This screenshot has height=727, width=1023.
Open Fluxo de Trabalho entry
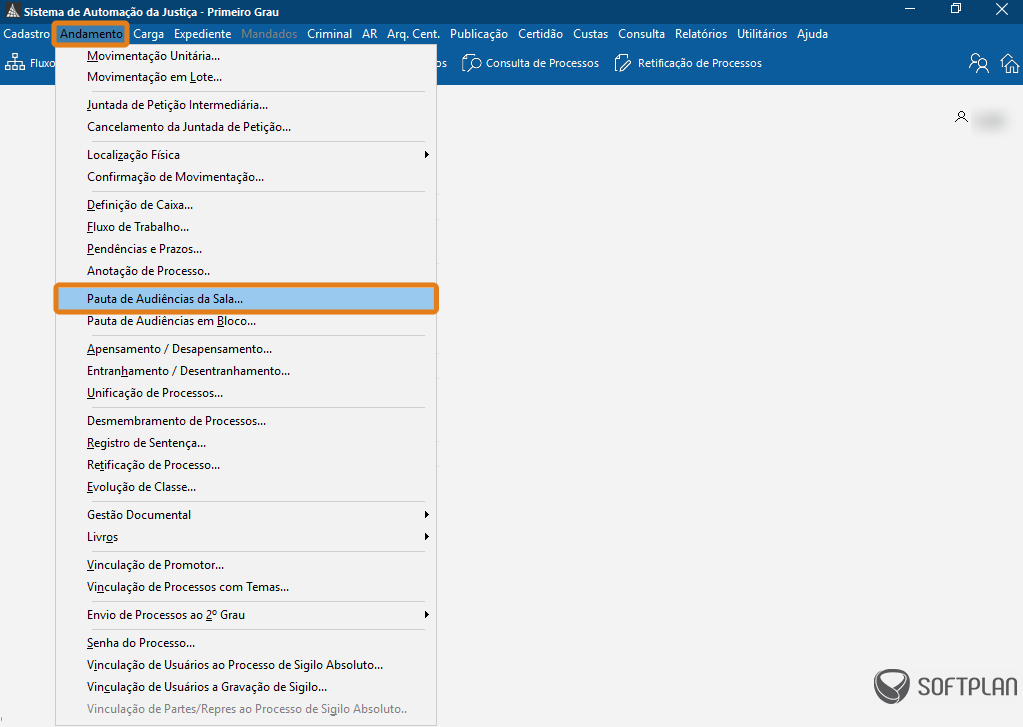[246, 227]
